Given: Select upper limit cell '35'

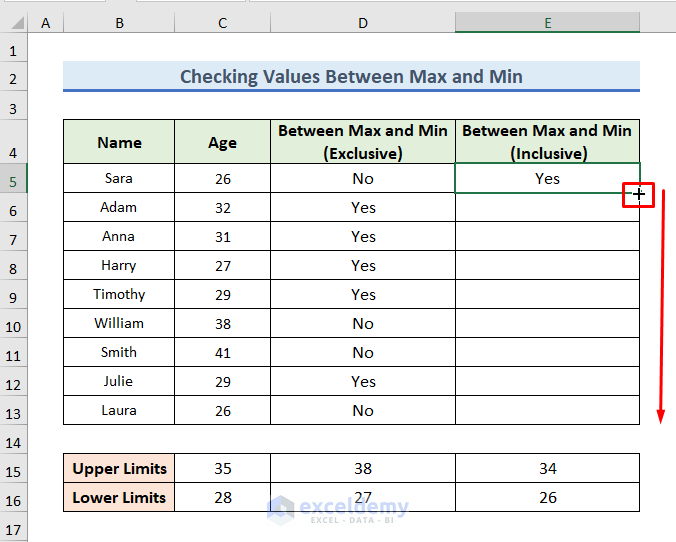Looking at the screenshot, I should point(222,468).
